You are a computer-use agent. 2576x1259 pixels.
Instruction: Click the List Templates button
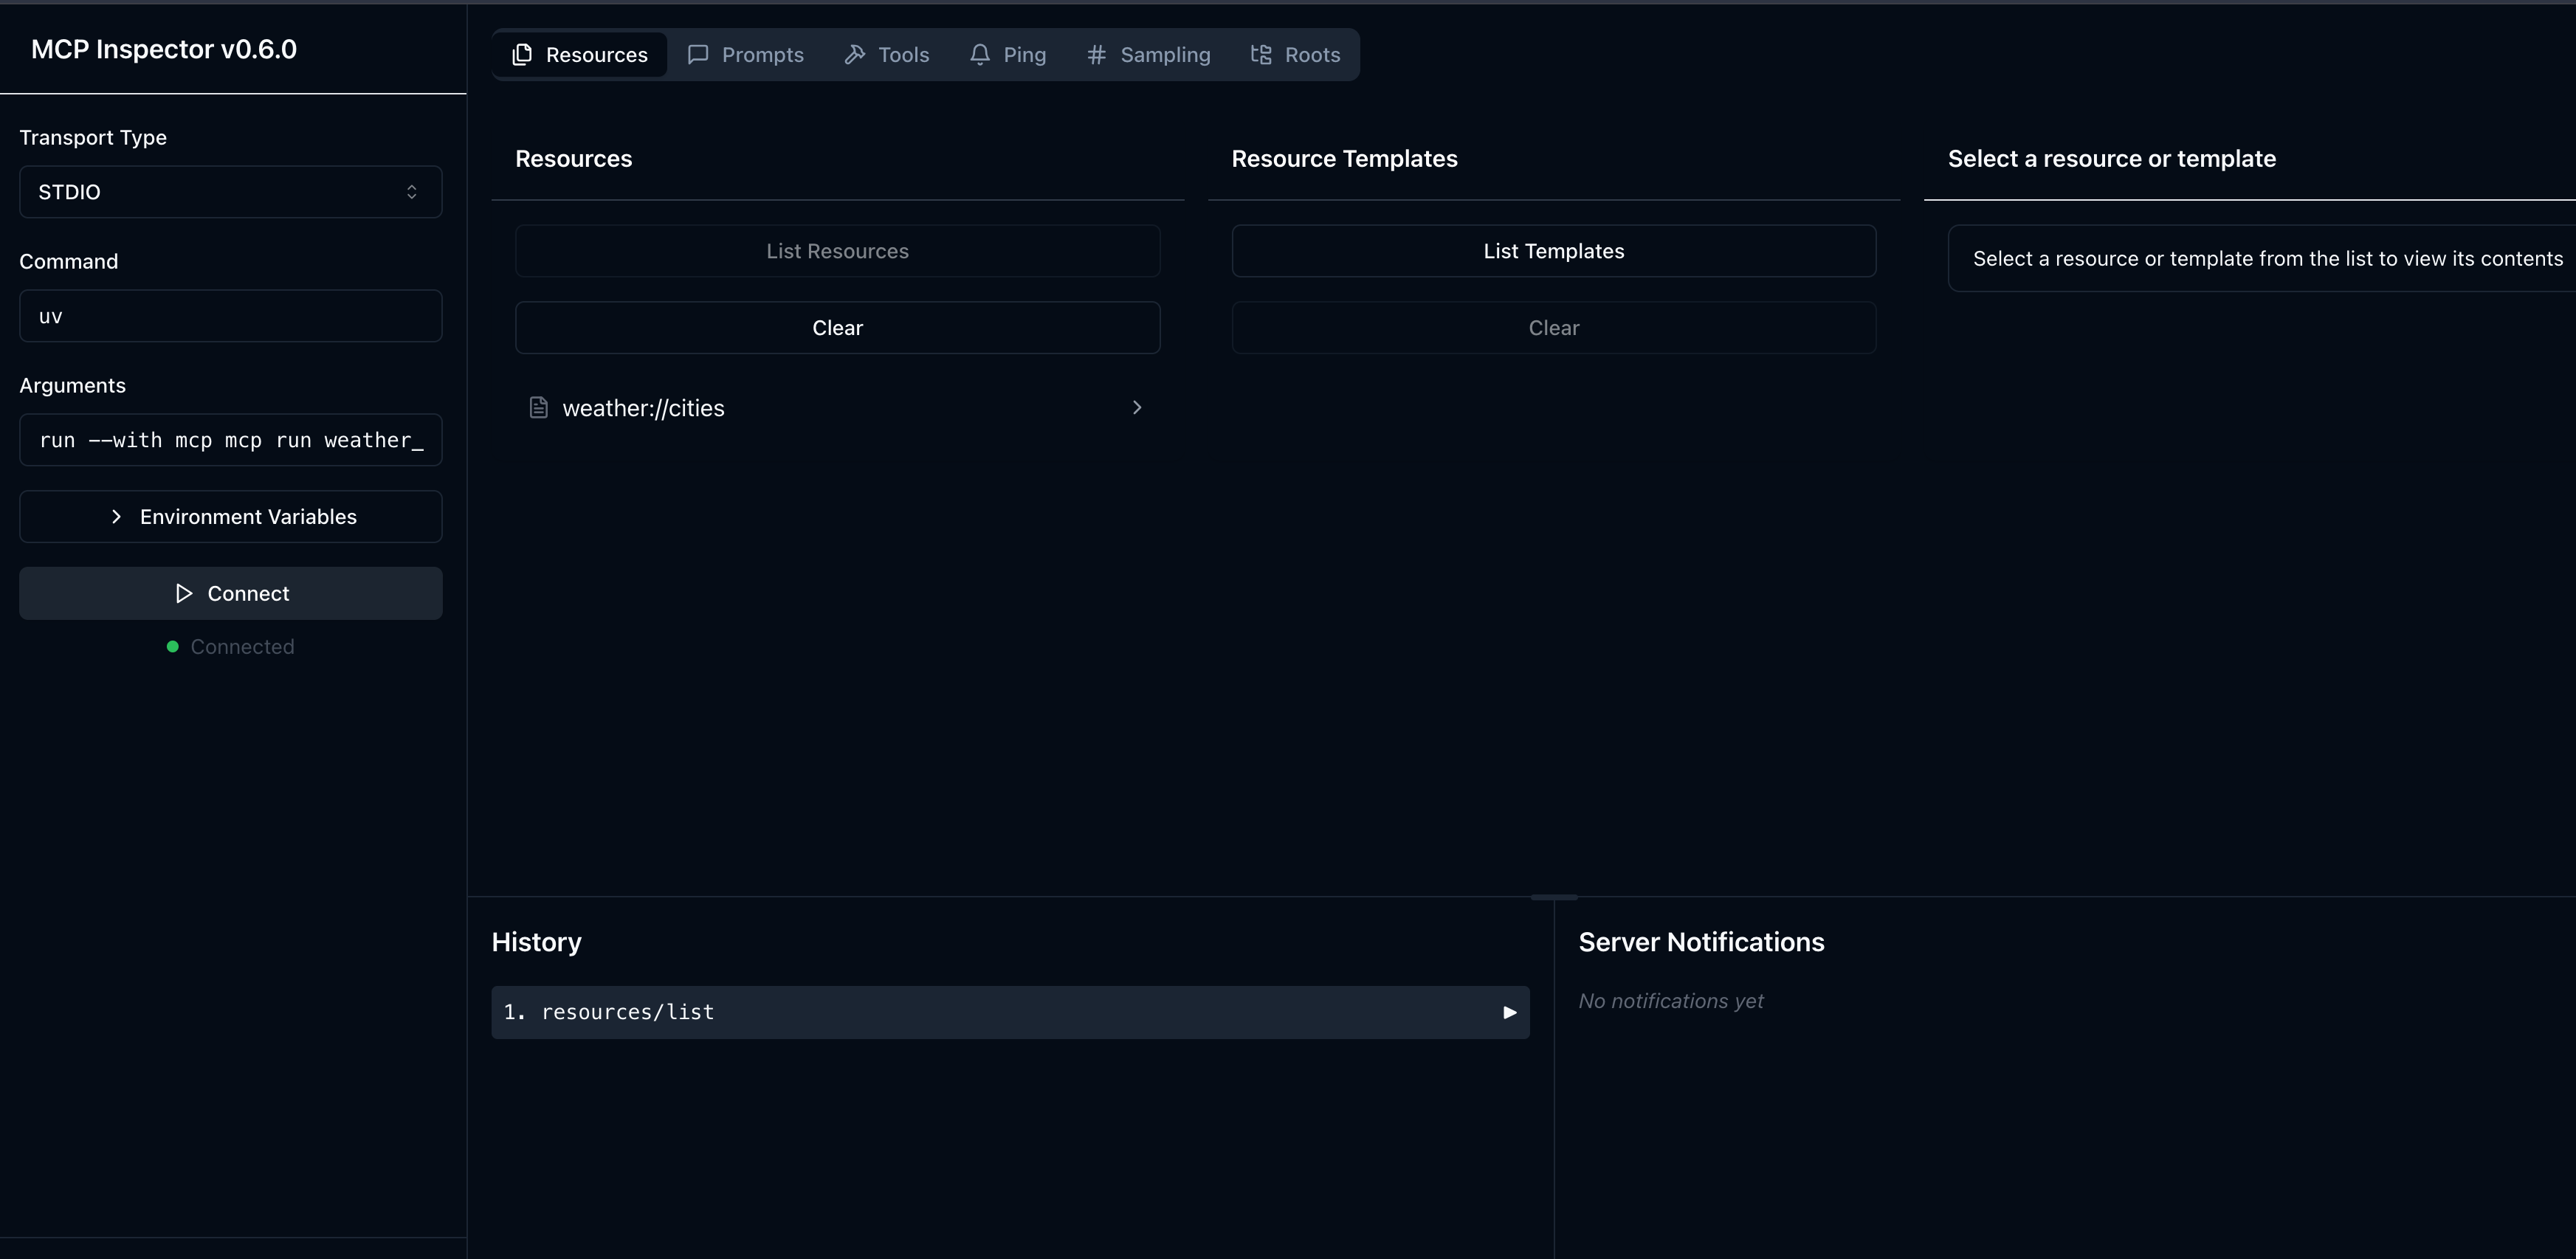1554,251
